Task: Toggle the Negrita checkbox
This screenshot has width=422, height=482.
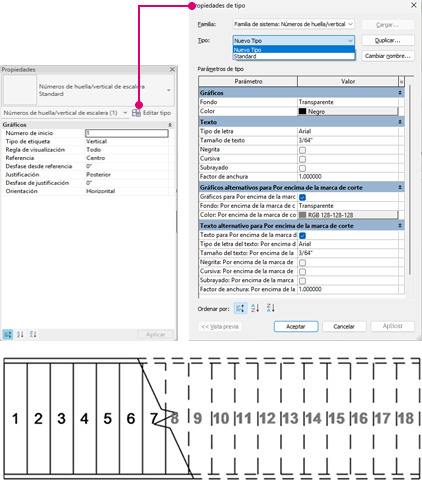Action: (x=302, y=150)
